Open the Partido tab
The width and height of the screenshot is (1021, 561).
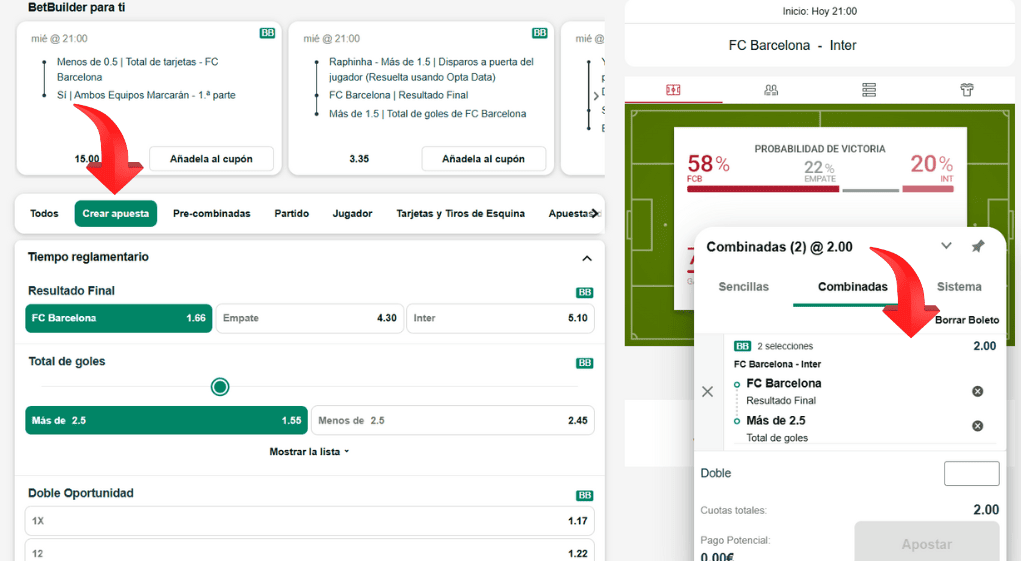click(292, 213)
